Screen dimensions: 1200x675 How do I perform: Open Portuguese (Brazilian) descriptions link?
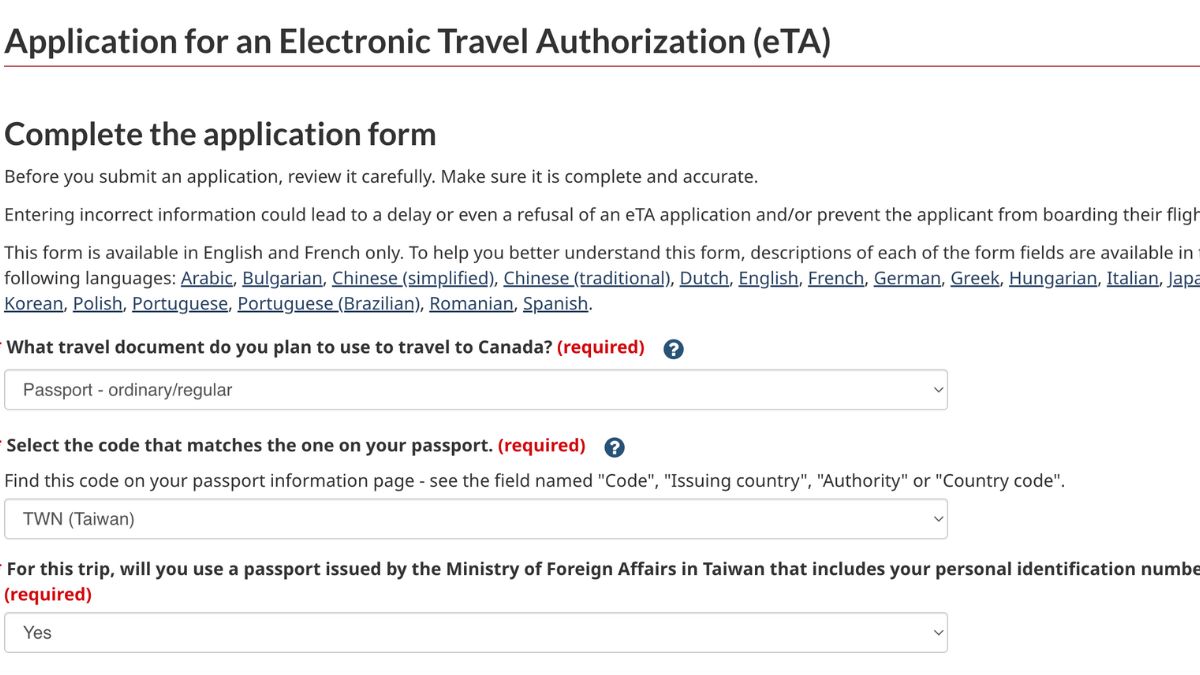click(x=329, y=304)
